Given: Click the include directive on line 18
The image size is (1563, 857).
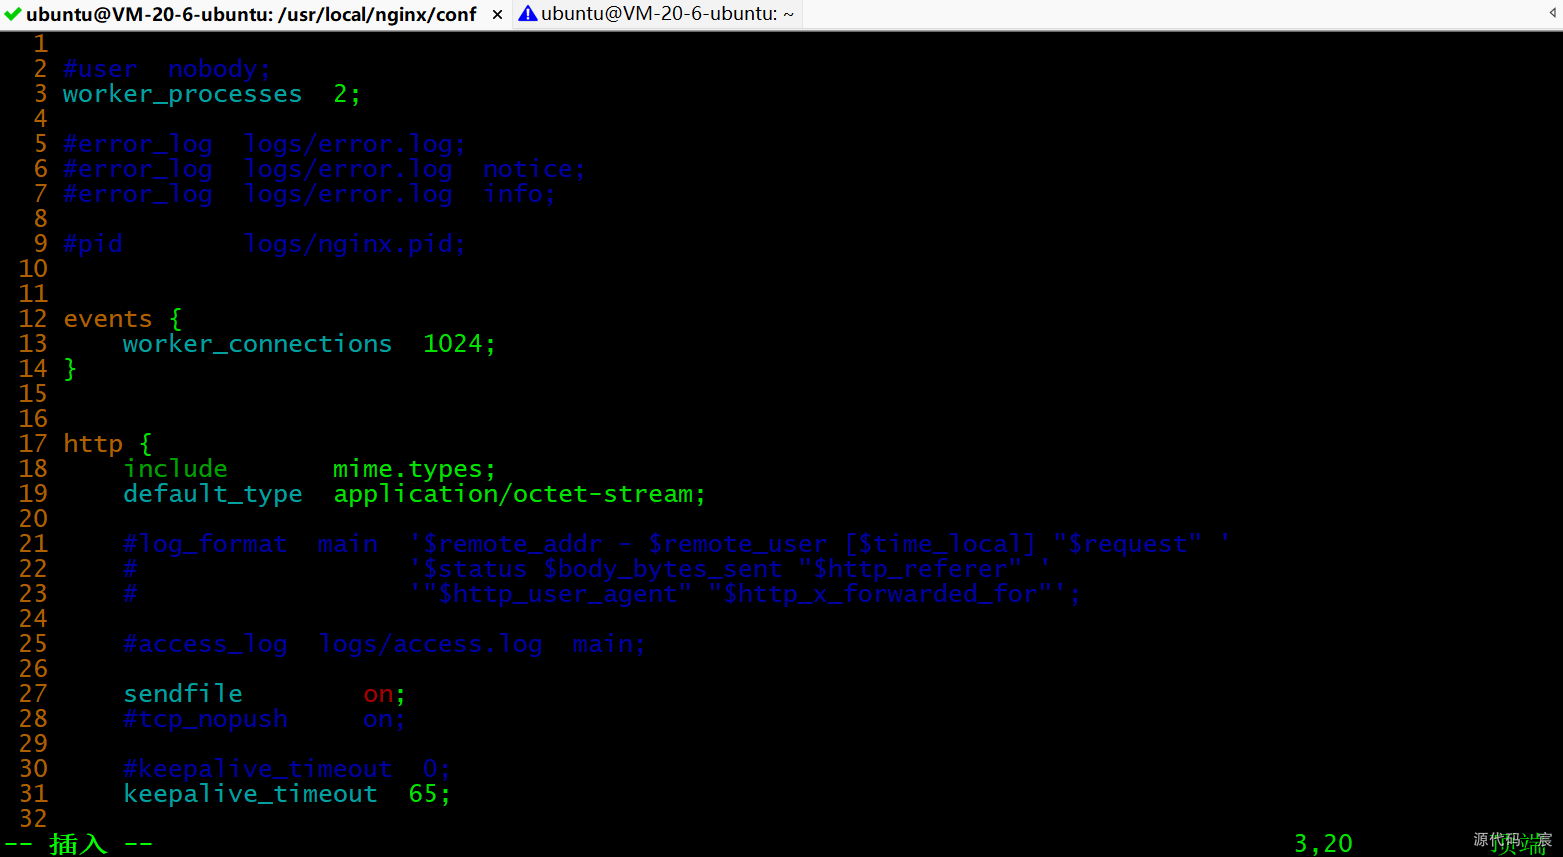Looking at the screenshot, I should pyautogui.click(x=175, y=469).
